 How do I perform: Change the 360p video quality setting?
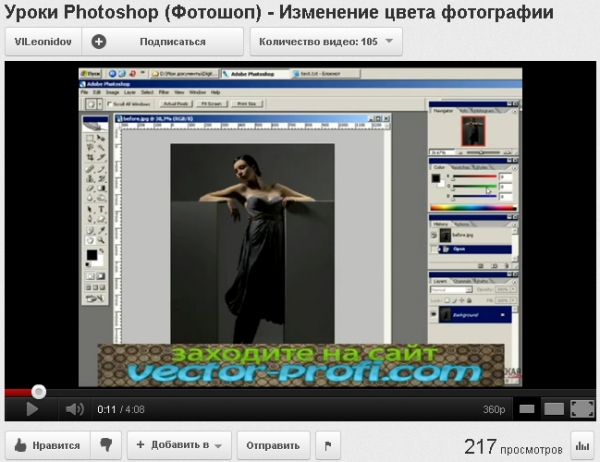[494, 410]
